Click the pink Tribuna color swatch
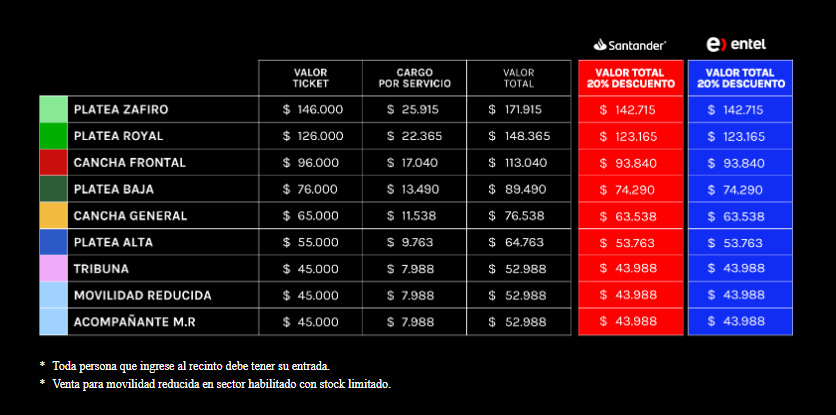The width and height of the screenshot is (836, 415). click(x=53, y=268)
